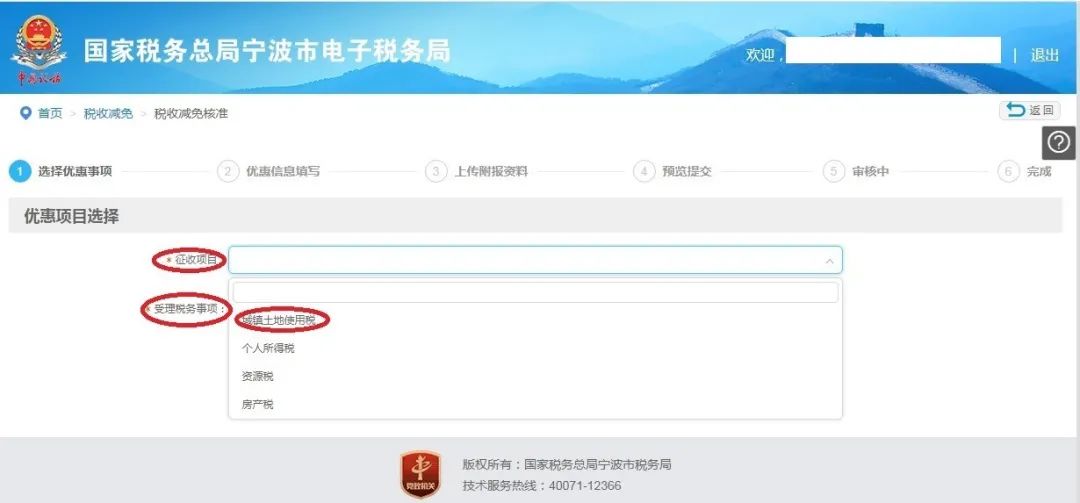Click the tax bureau national emblem logo
The height and width of the screenshot is (503, 1080).
(x=39, y=49)
